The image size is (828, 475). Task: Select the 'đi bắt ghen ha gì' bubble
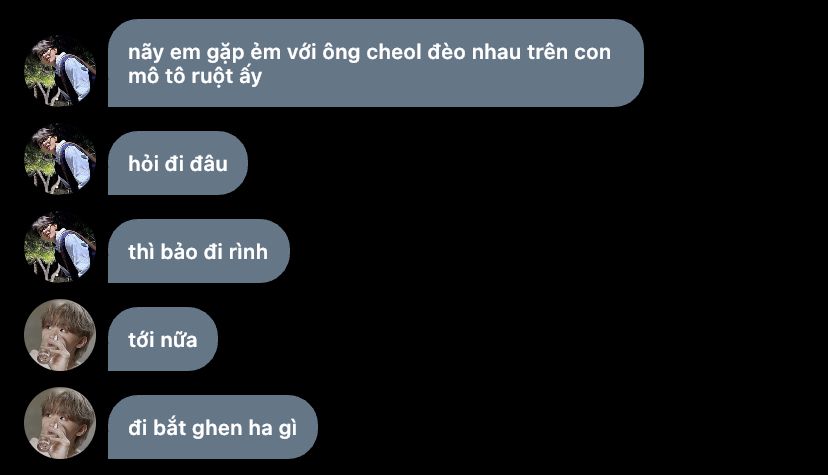click(x=213, y=428)
